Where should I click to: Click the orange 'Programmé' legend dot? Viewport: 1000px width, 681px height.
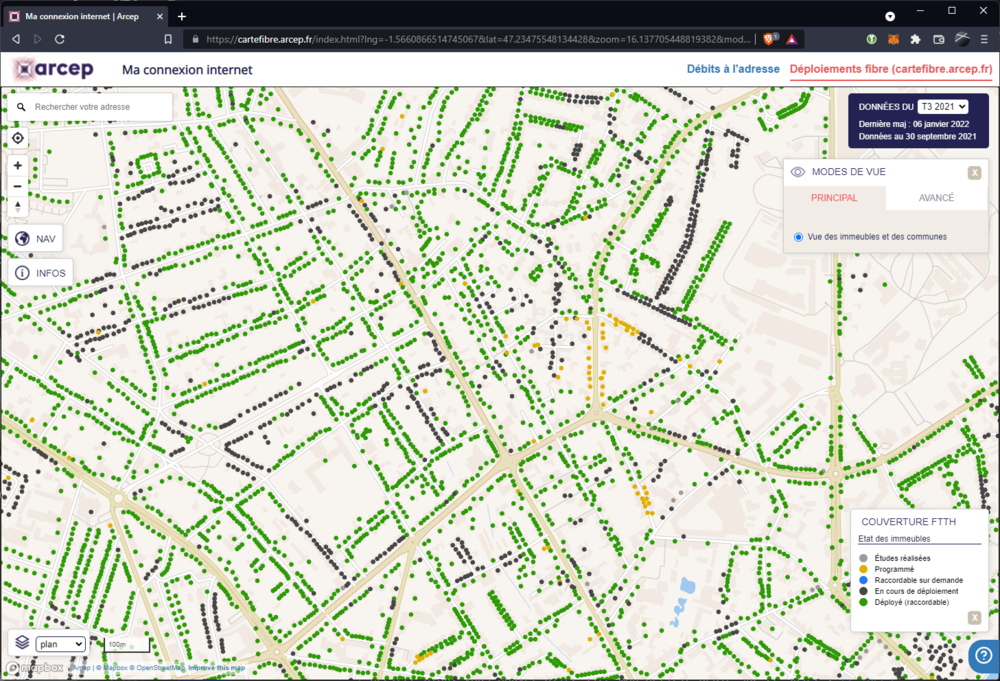point(864,569)
